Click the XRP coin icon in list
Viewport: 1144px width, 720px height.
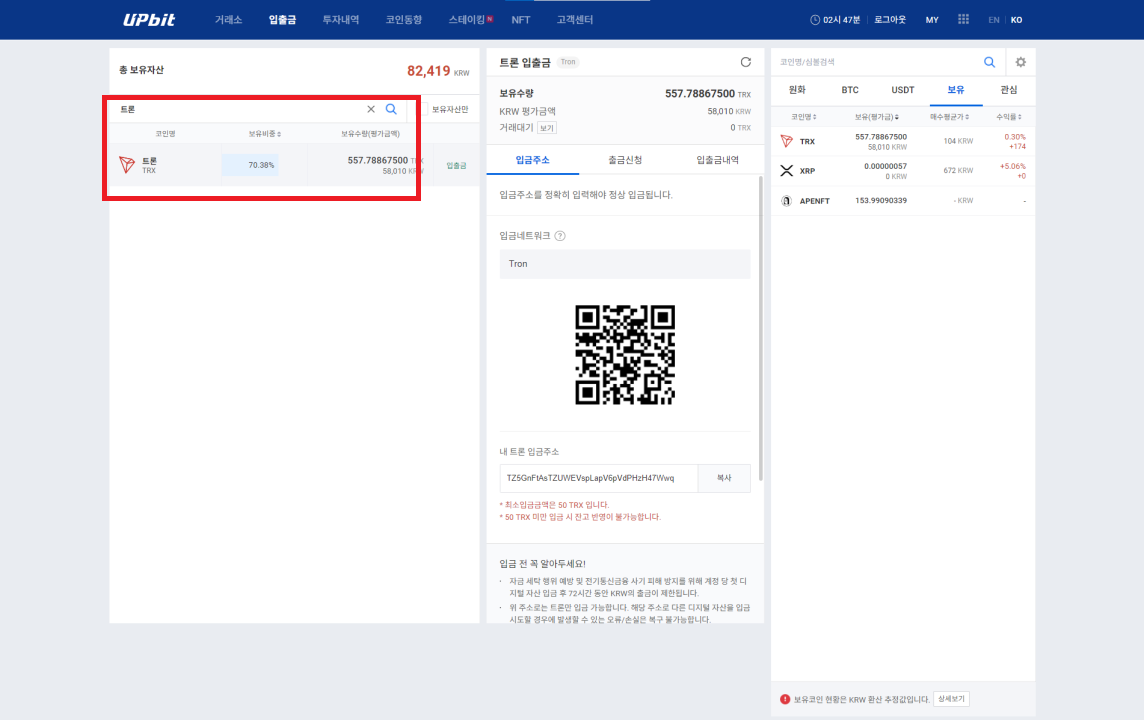tap(786, 171)
